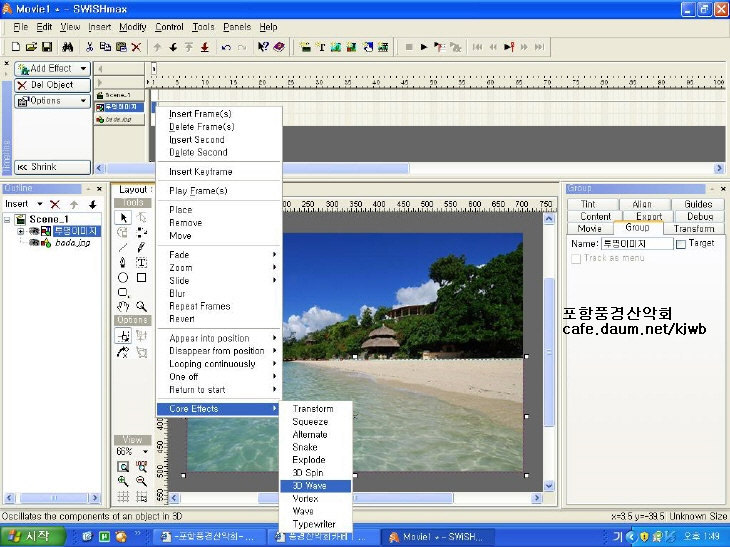Click the red Delete X toolbar icon
Viewport: 730px width, 547px height.
pos(136,47)
